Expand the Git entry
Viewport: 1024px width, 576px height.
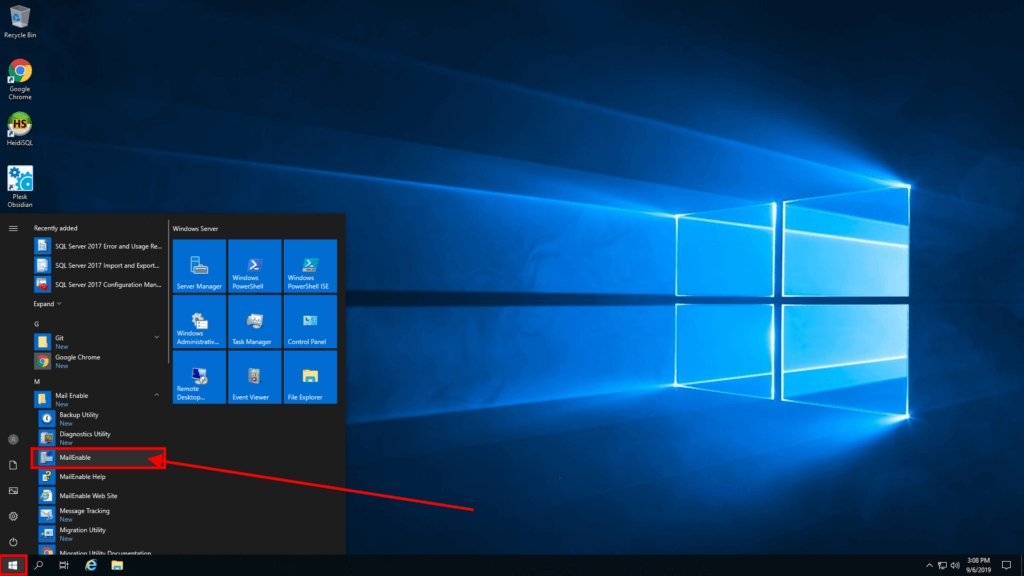pos(156,338)
